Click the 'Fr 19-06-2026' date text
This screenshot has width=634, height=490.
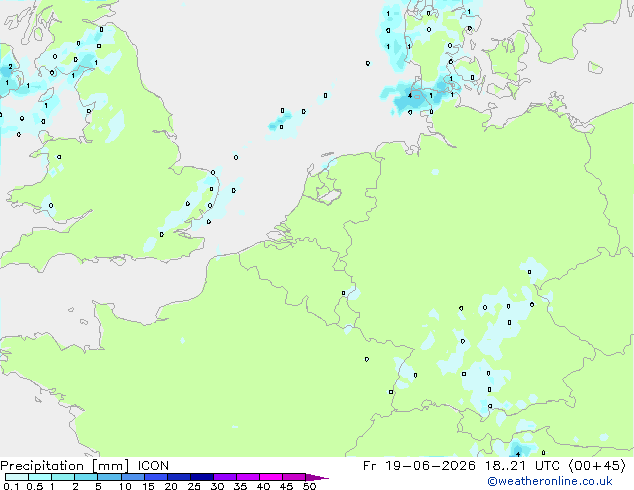pos(419,466)
